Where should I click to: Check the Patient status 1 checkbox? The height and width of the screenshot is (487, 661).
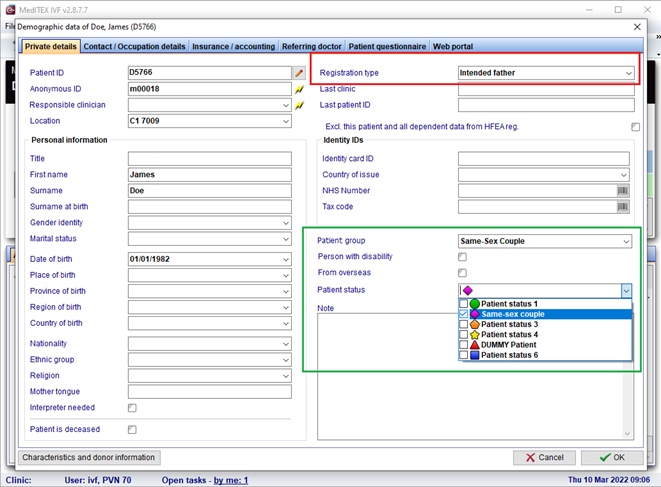(463, 304)
